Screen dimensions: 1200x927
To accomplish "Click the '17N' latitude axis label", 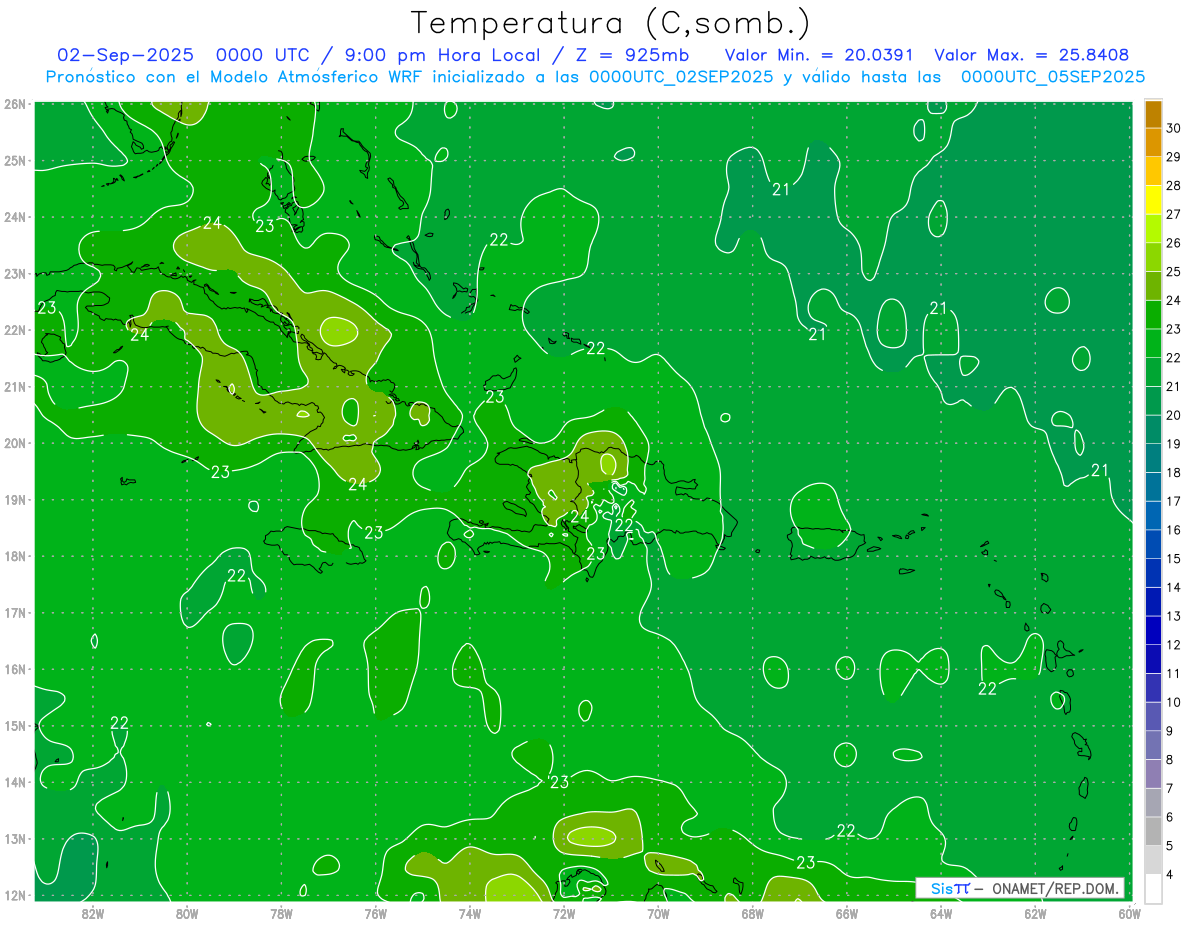I will (x=14, y=612).
